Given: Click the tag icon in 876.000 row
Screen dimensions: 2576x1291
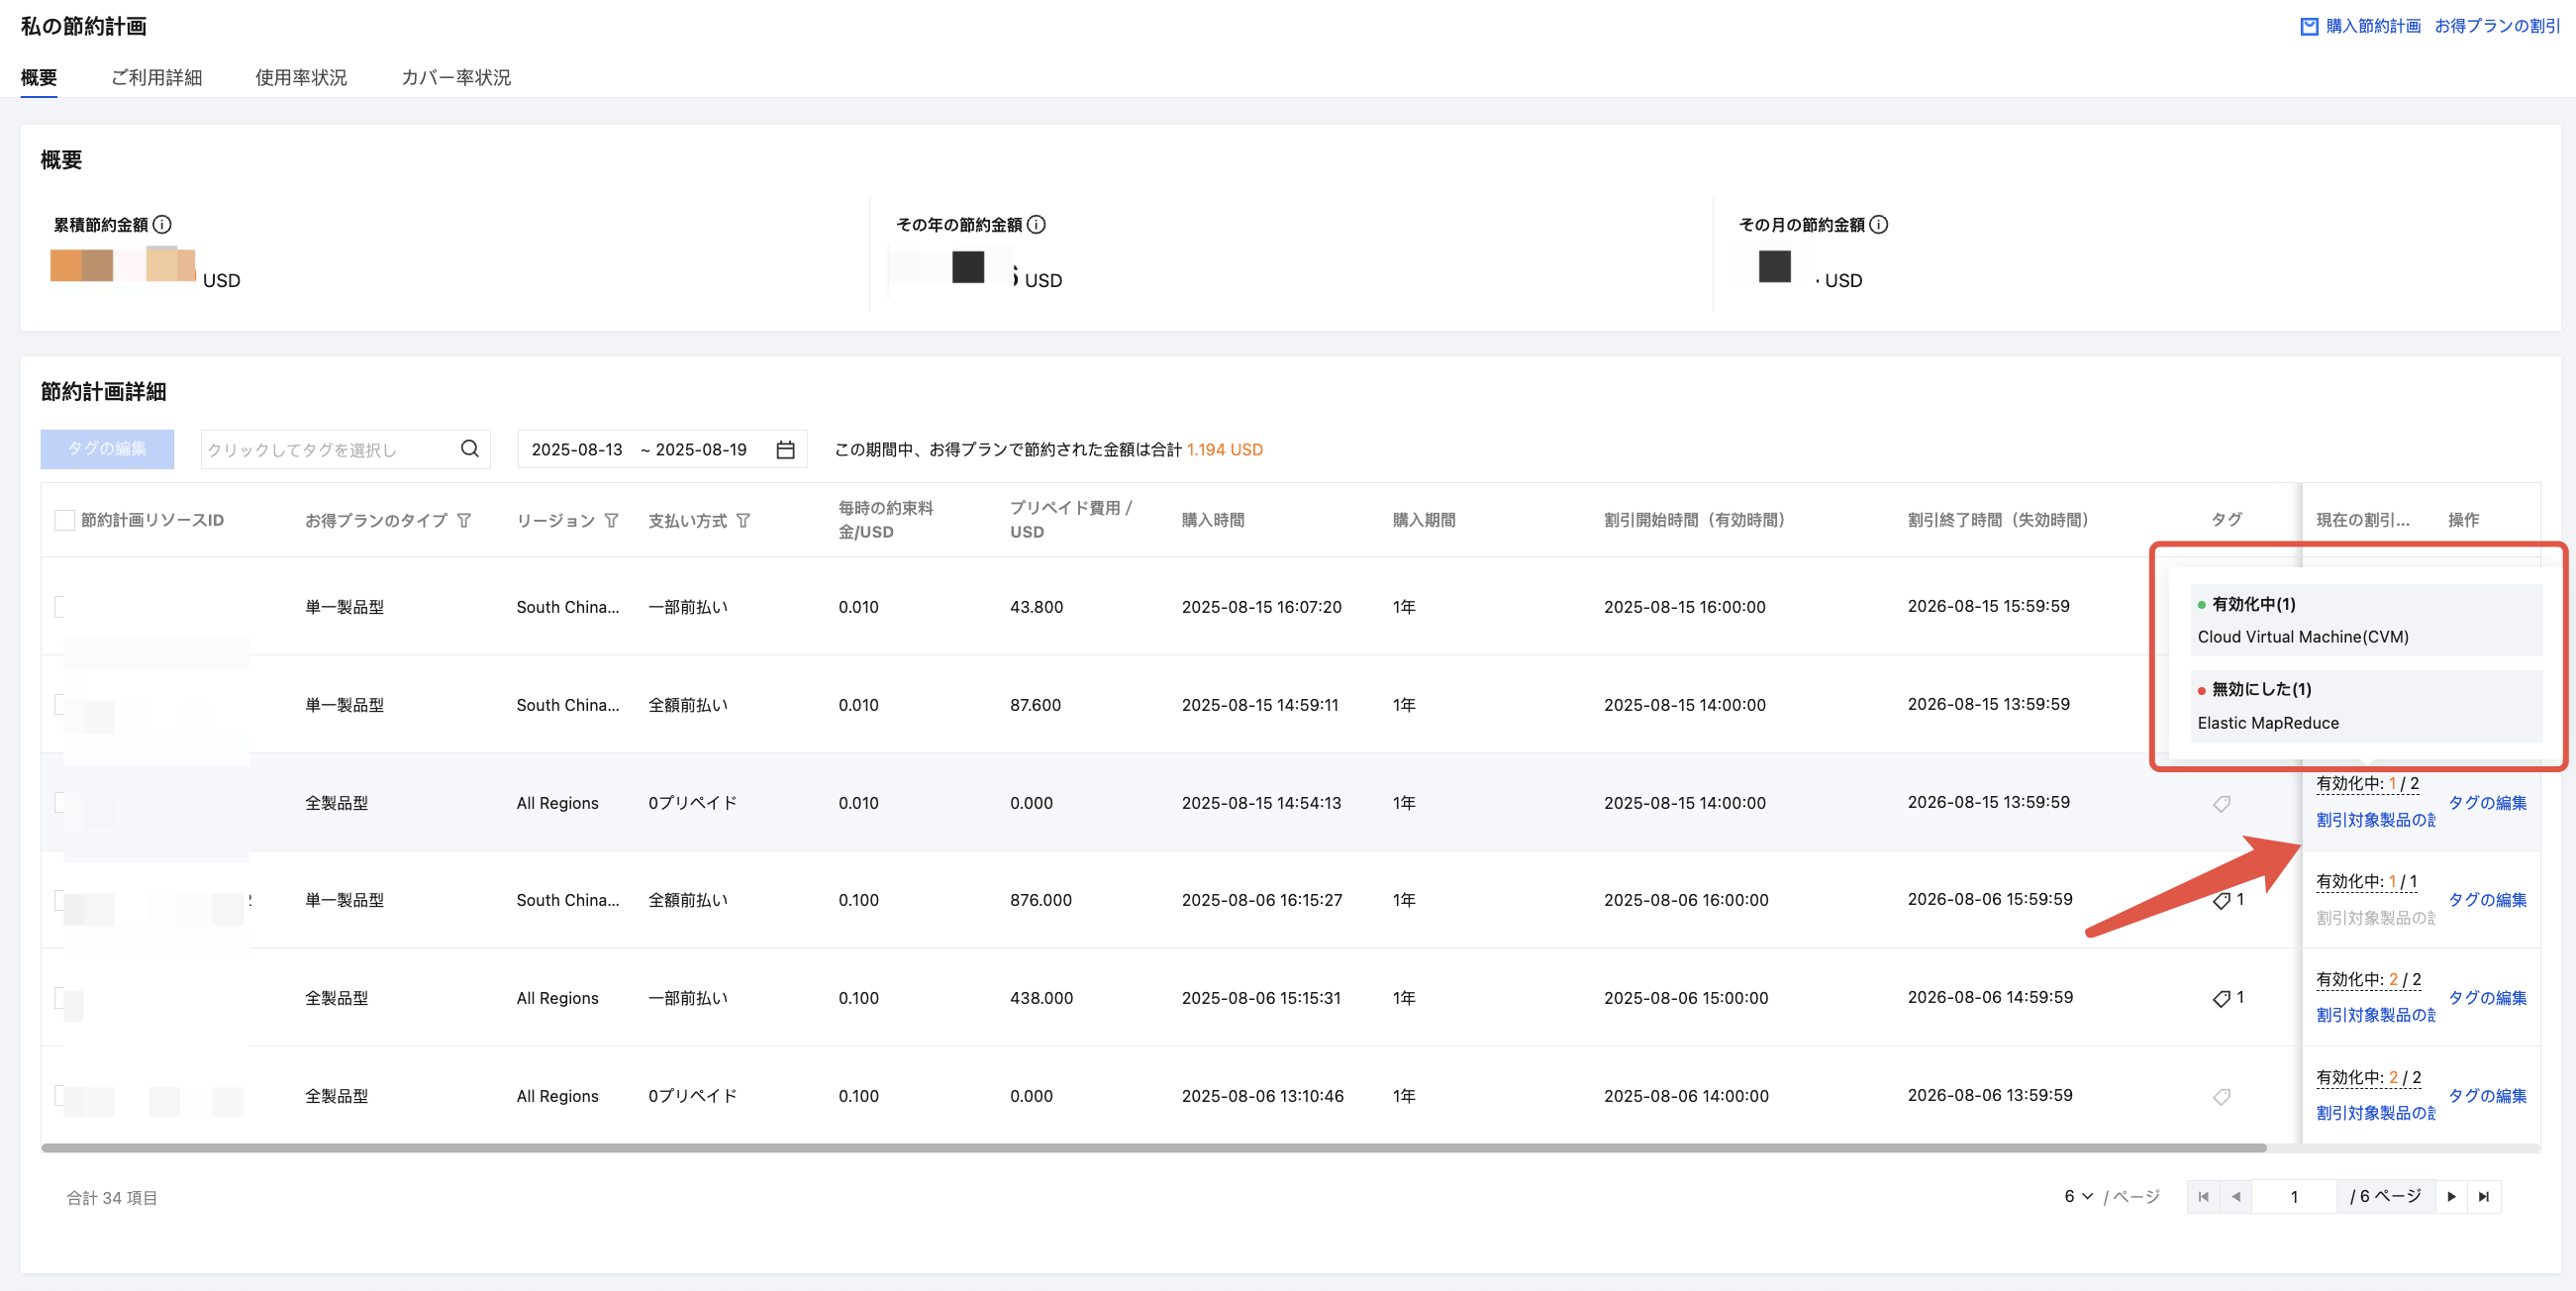Looking at the screenshot, I should 2221,900.
